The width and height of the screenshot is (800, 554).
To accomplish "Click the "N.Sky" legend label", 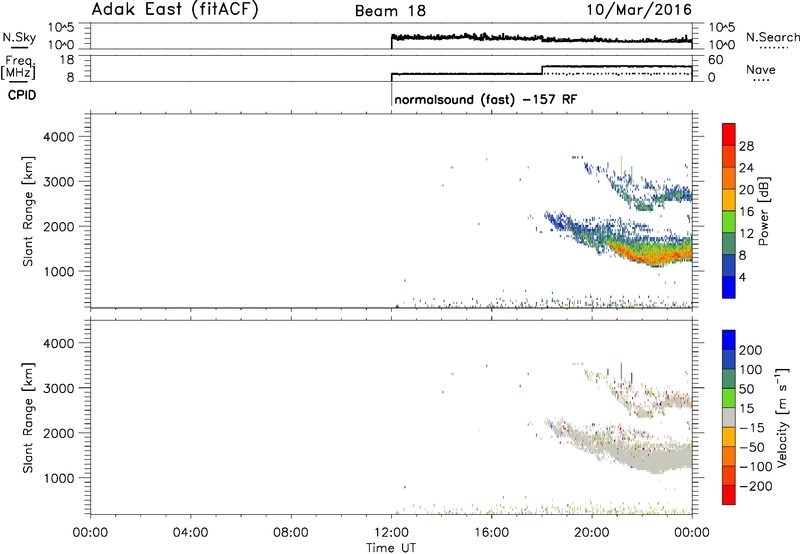I will [x=19, y=37].
